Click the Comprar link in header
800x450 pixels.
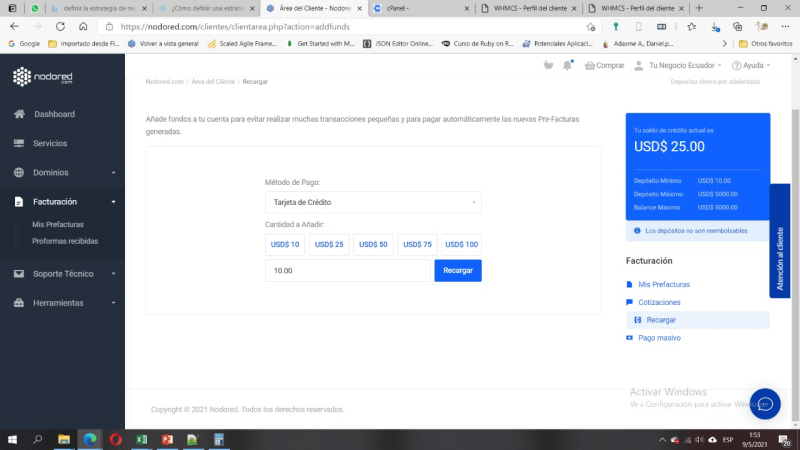605,65
